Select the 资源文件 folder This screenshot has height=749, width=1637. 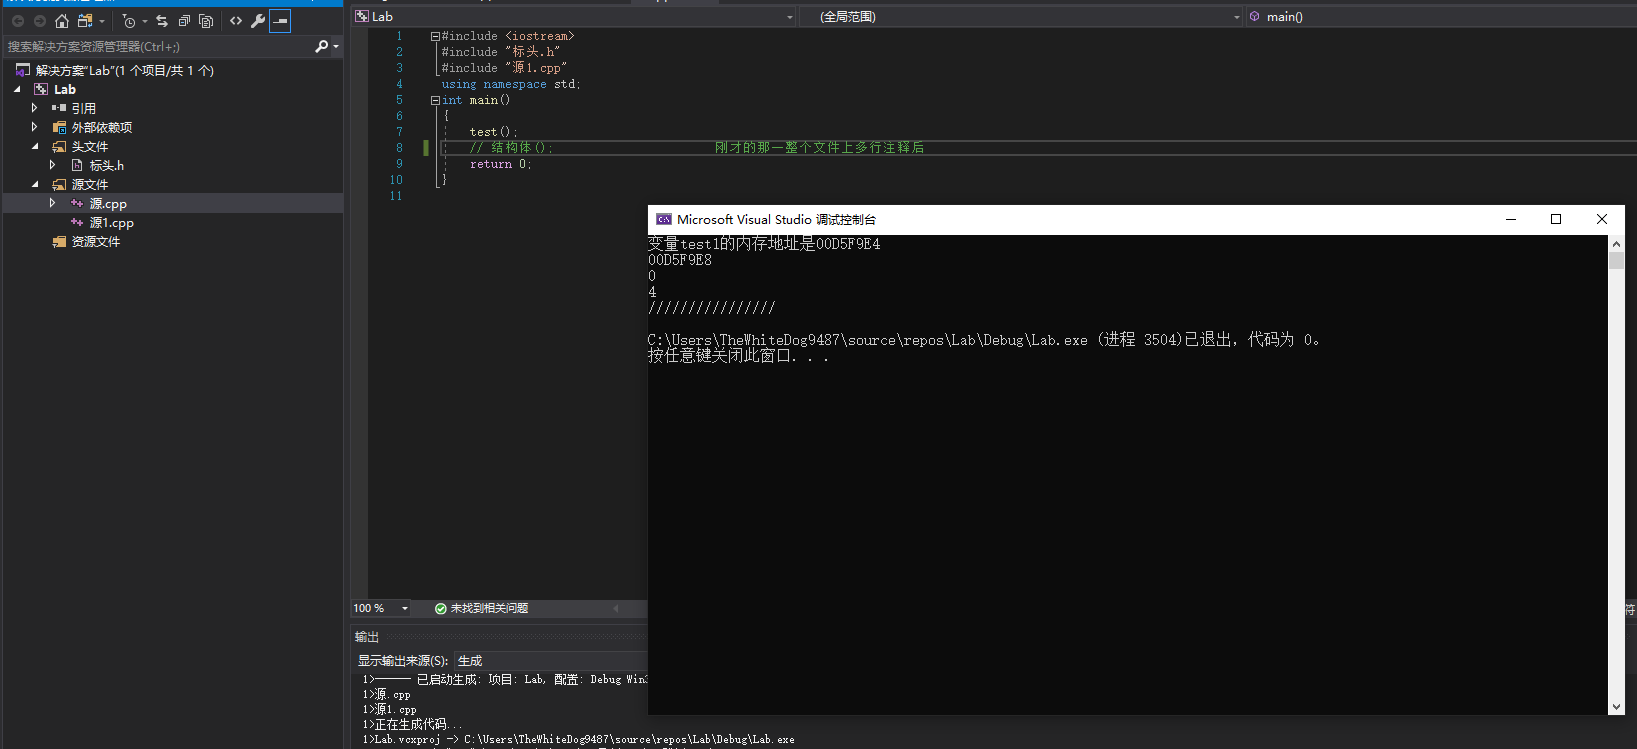tap(95, 241)
